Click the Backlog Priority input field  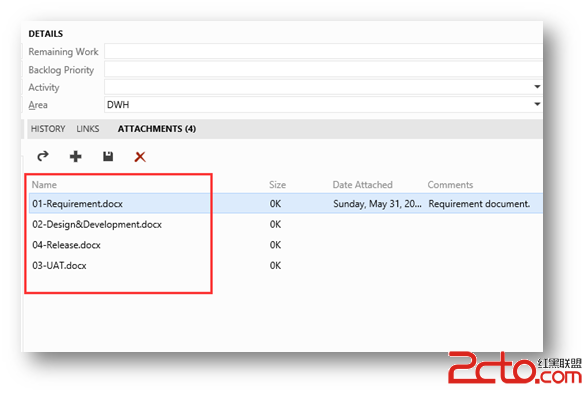pos(323,69)
